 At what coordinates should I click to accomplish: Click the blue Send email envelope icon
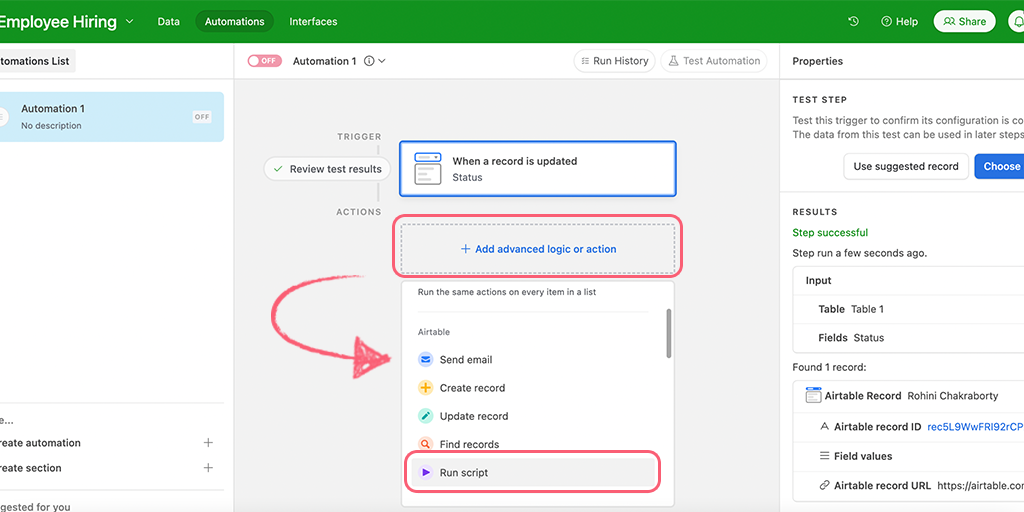pos(425,360)
